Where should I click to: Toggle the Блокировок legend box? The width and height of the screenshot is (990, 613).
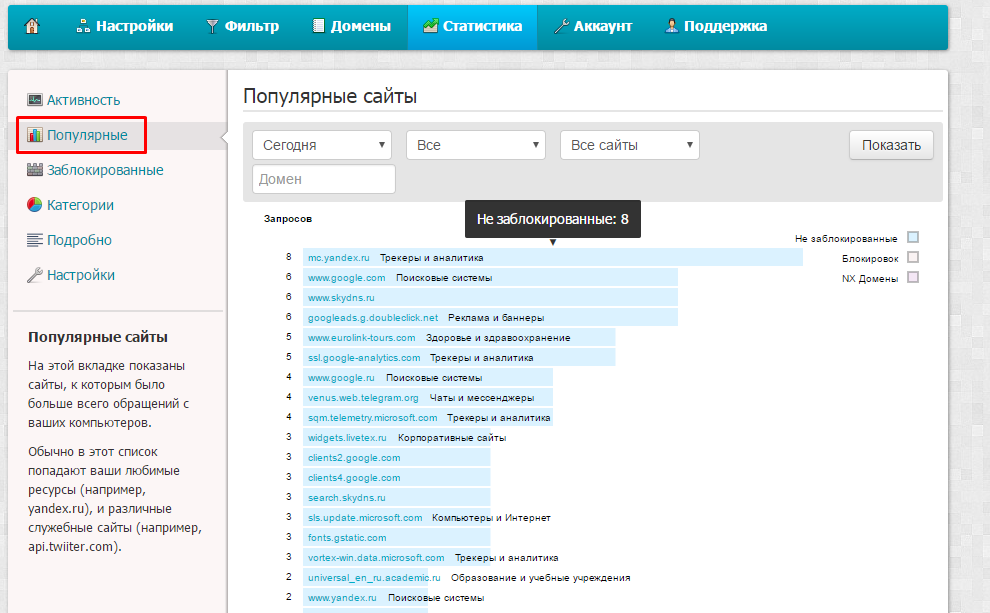[912, 258]
